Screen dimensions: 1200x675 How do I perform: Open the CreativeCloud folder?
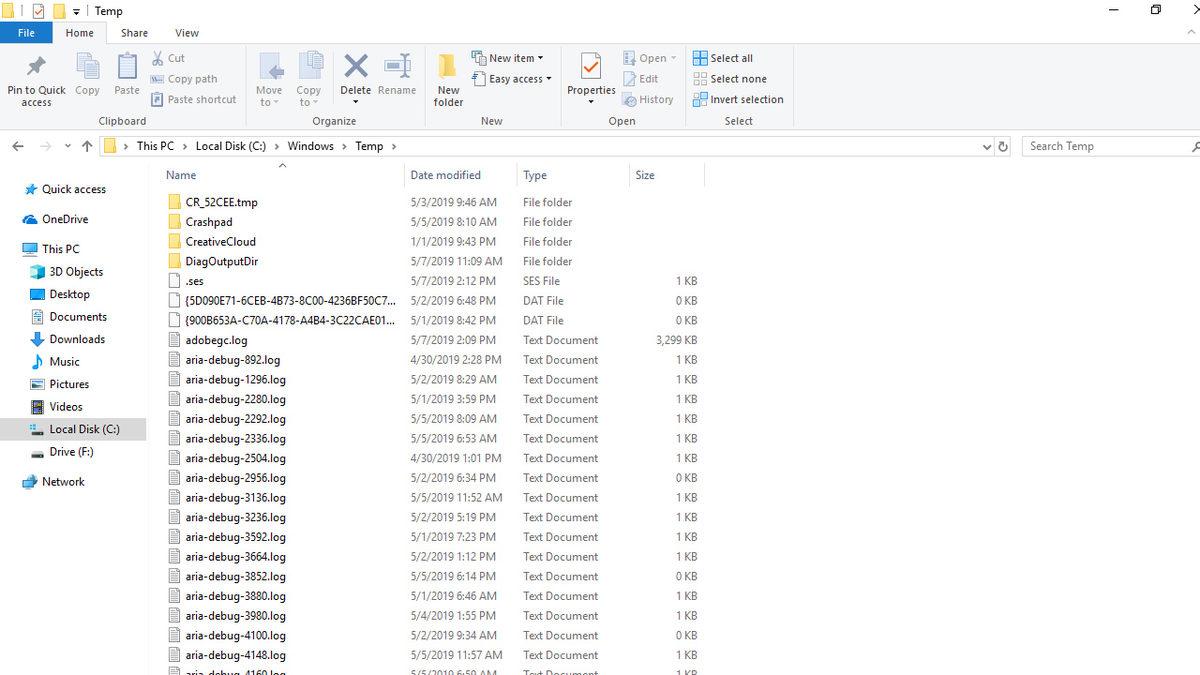coord(220,241)
